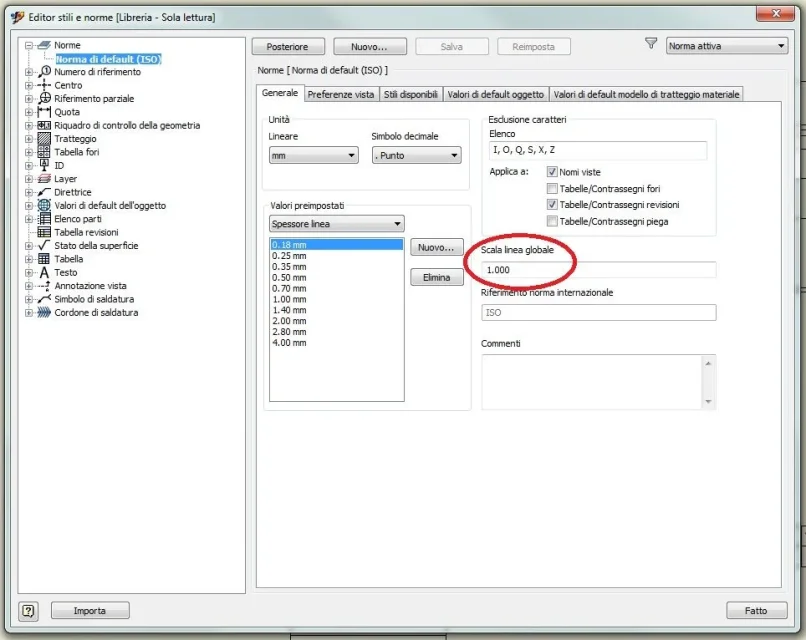Click the Quota dimension icon

[44, 112]
